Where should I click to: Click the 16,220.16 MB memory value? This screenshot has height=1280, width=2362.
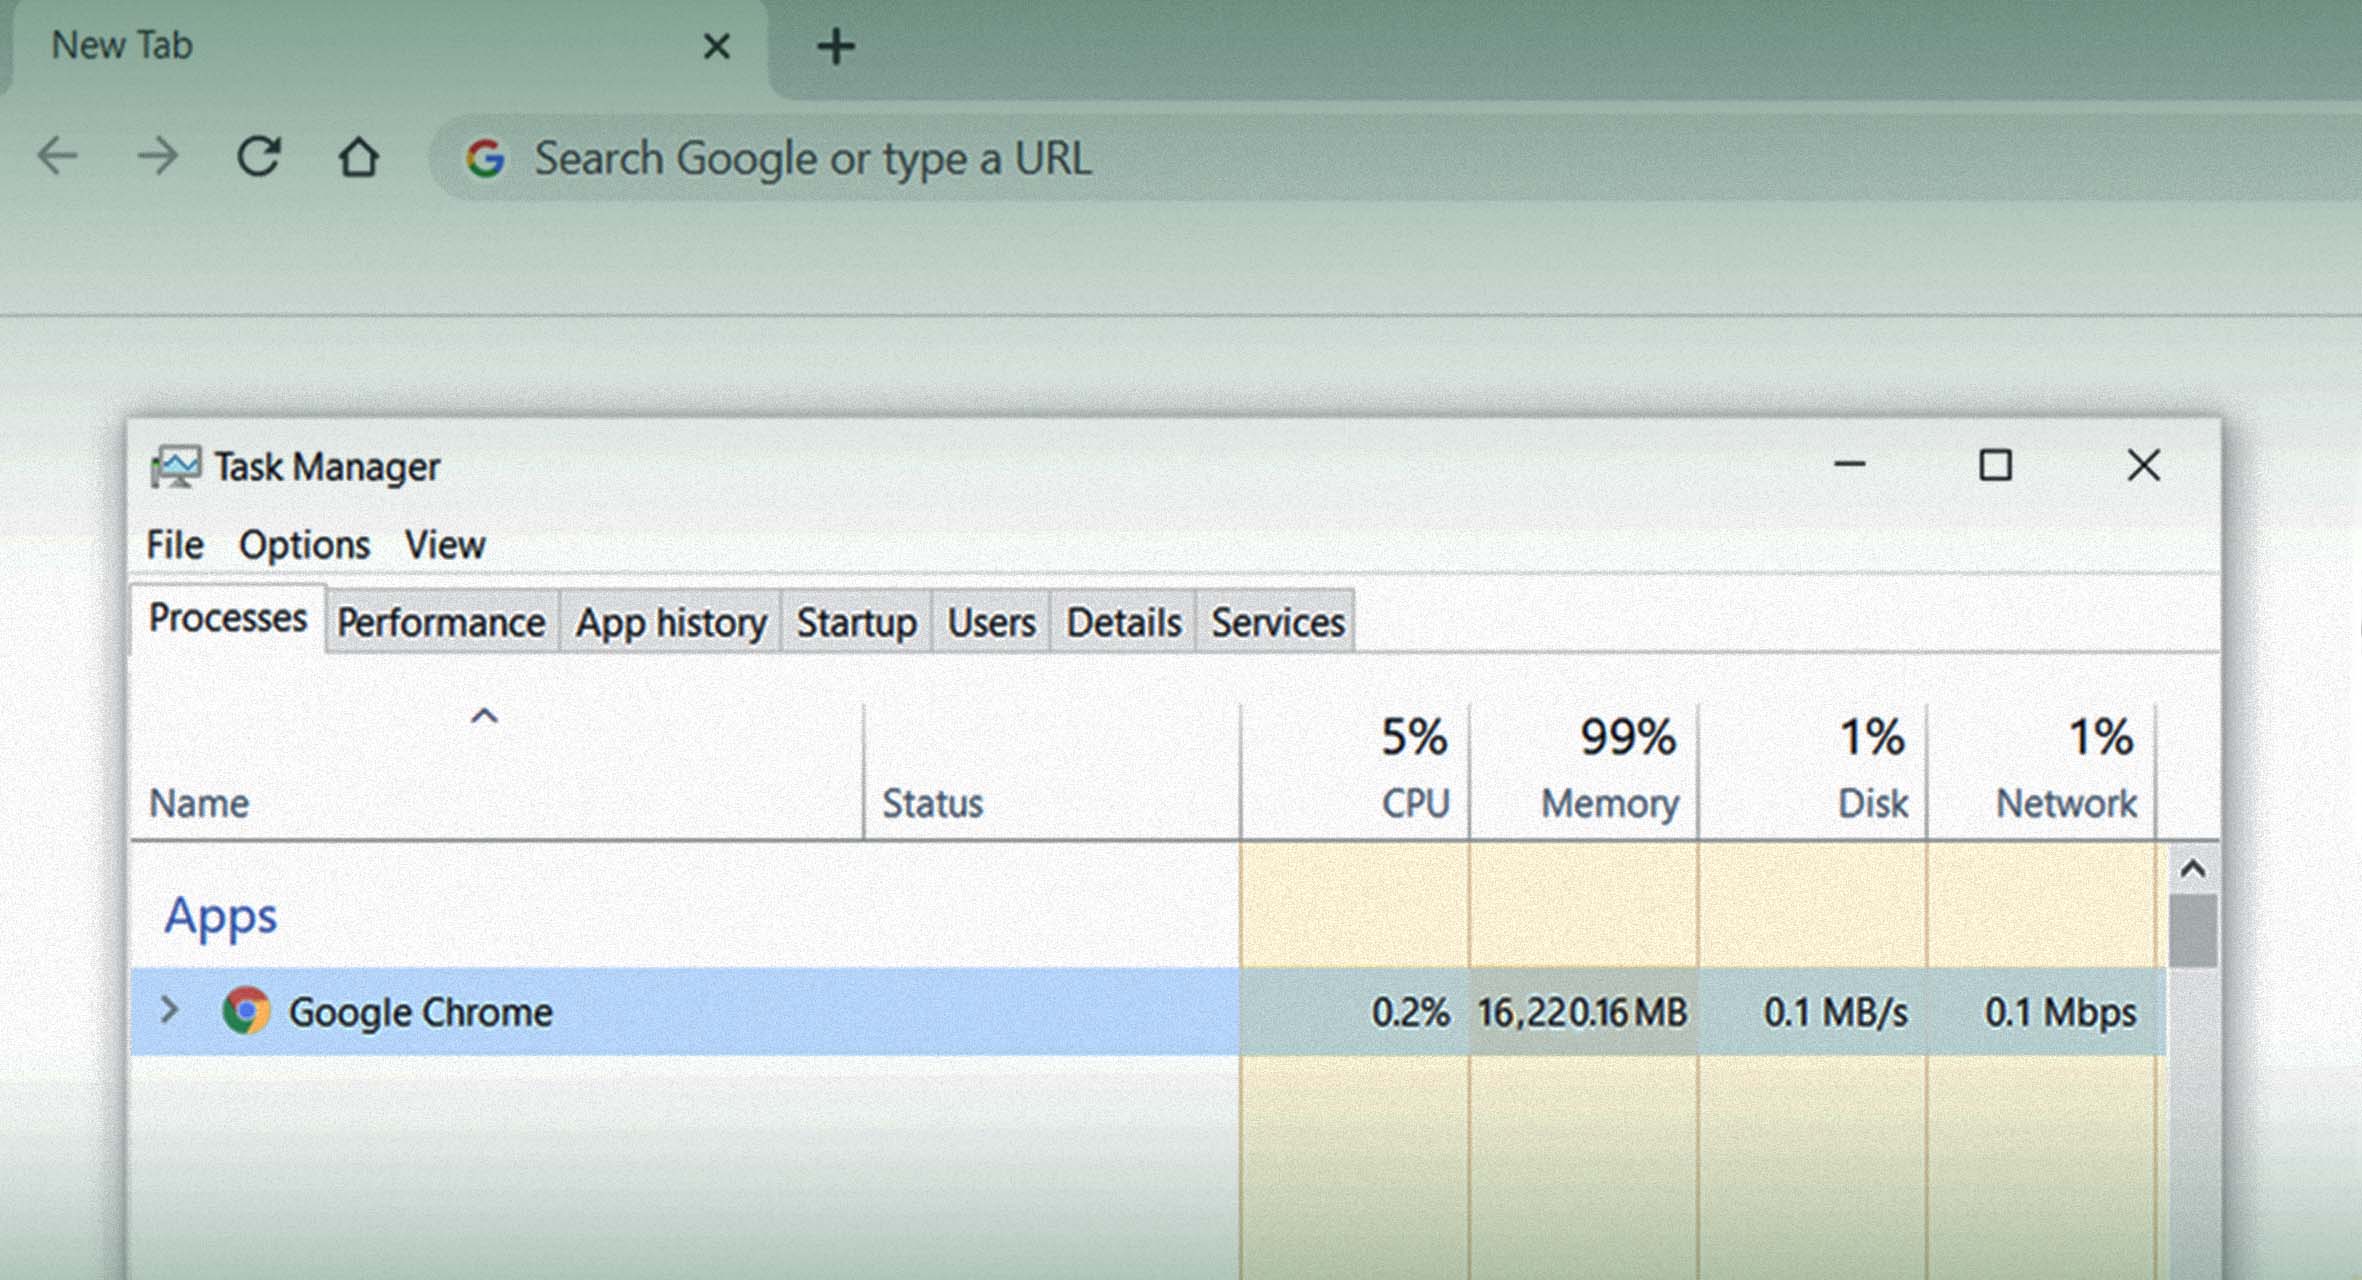click(x=1582, y=1012)
